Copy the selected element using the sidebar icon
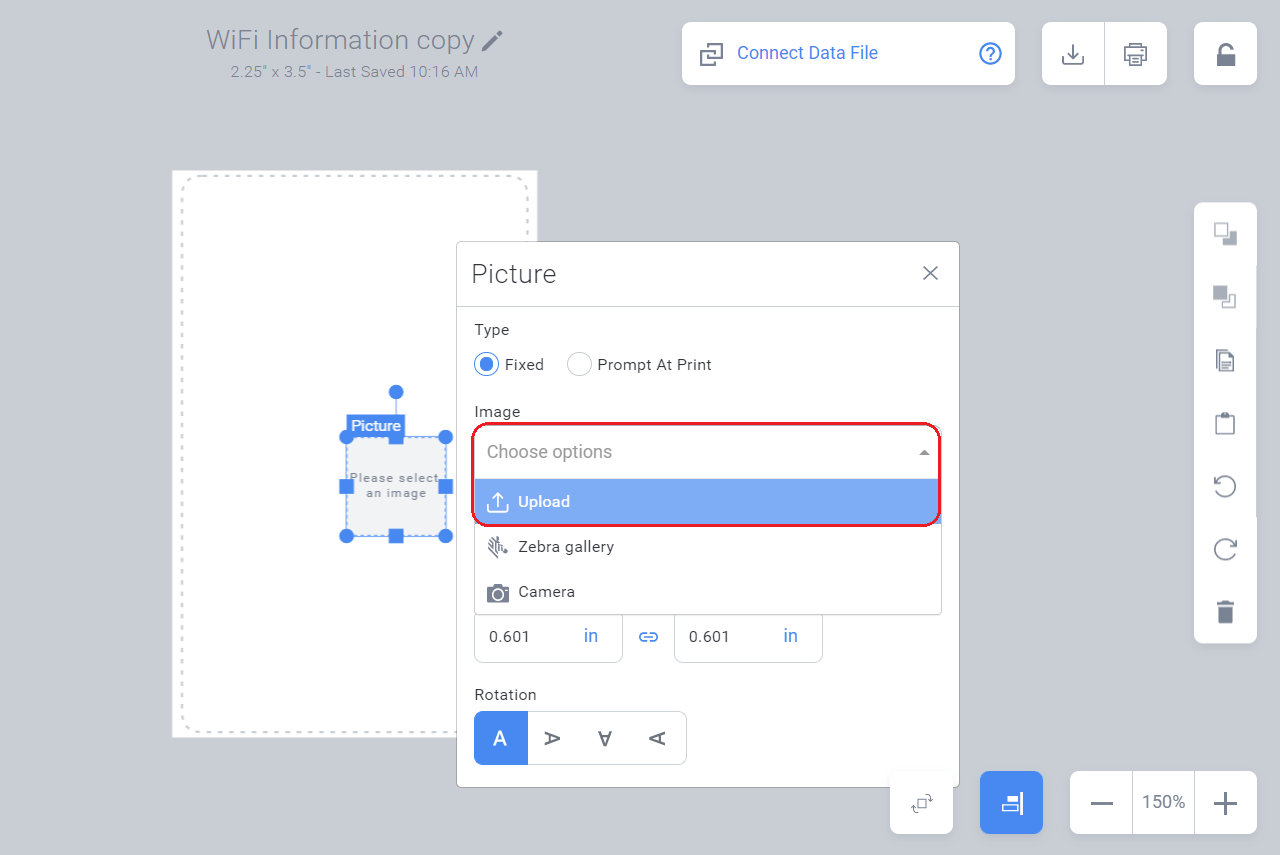 coord(1224,361)
